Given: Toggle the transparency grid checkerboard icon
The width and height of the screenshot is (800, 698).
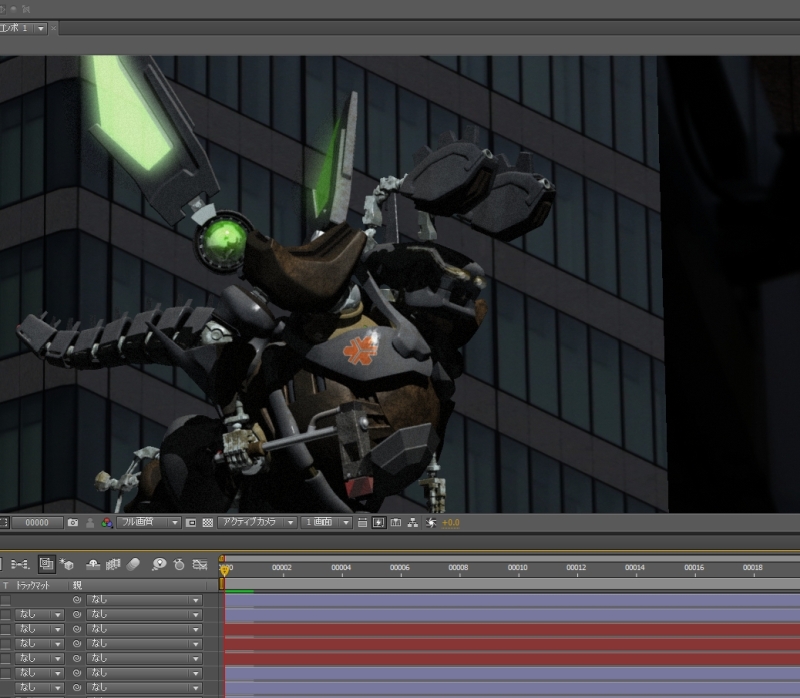Looking at the screenshot, I should coord(208,523).
